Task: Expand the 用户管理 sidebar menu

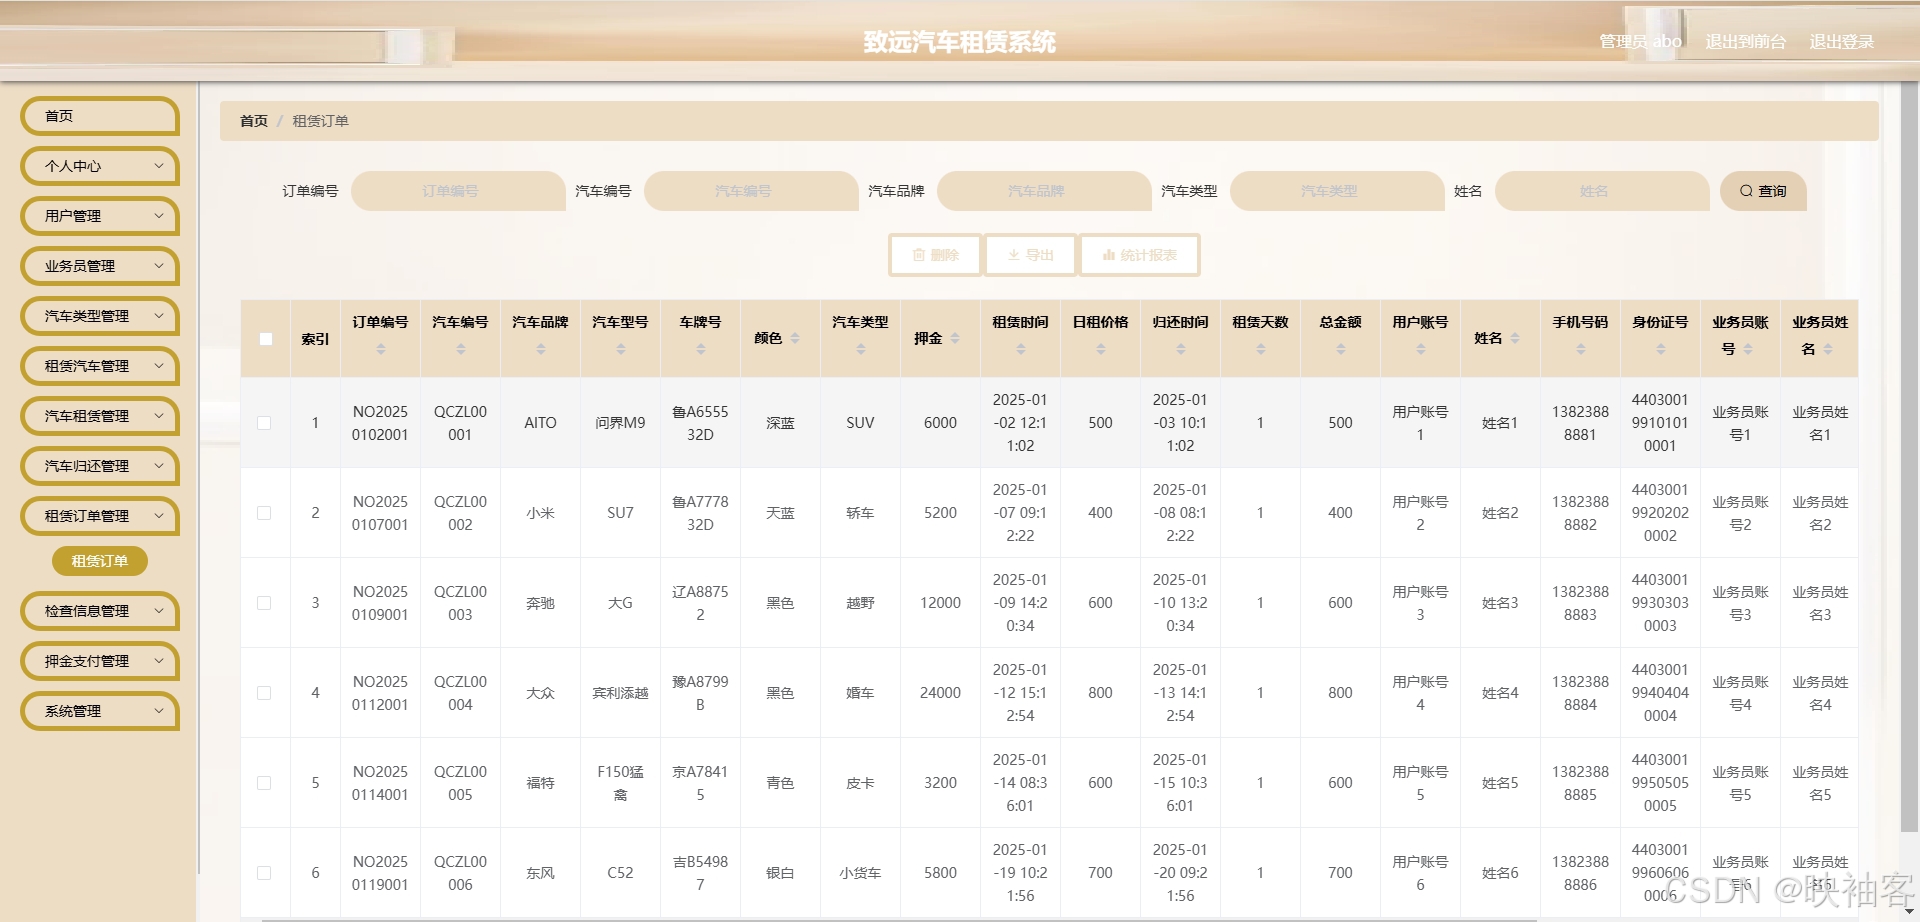Action: coord(100,216)
